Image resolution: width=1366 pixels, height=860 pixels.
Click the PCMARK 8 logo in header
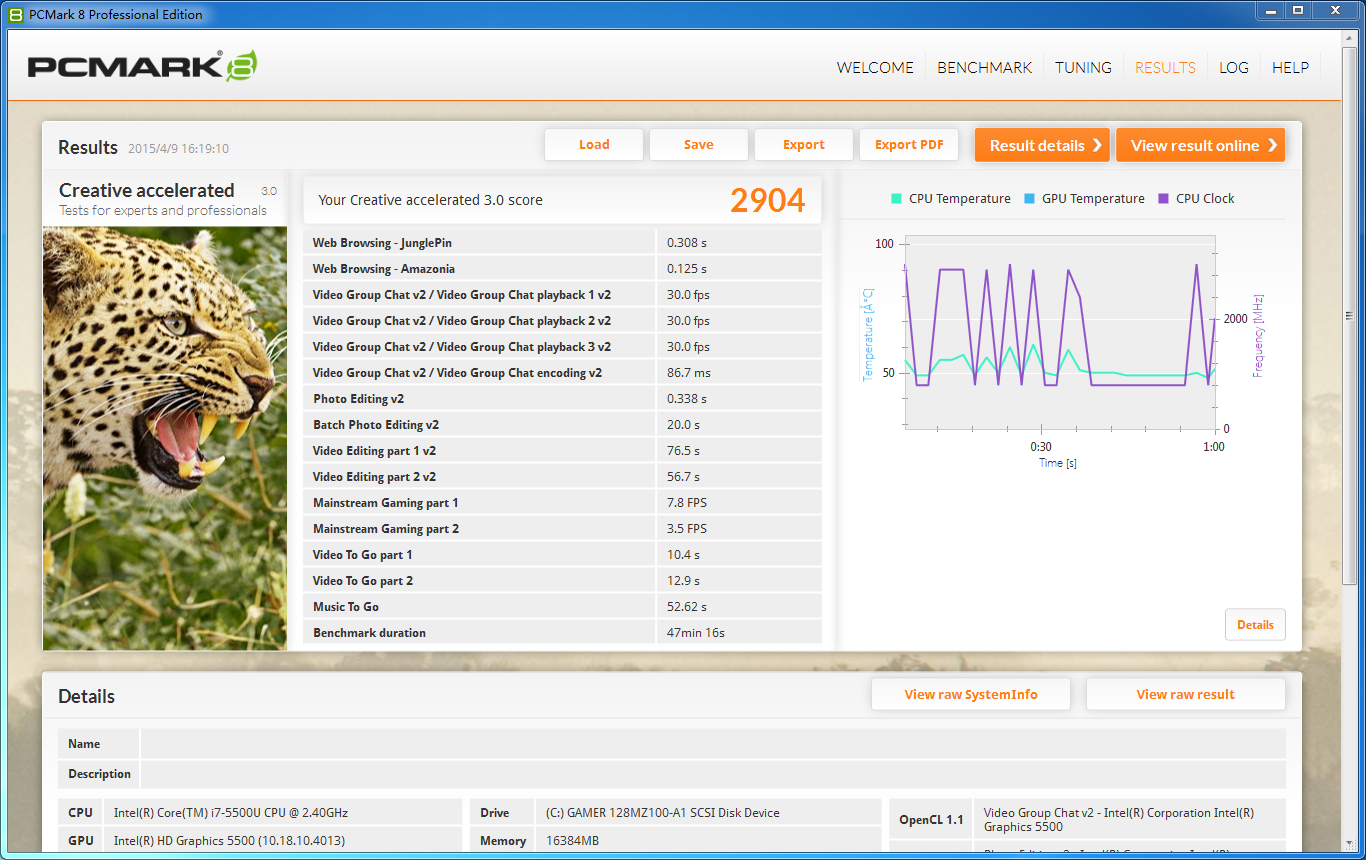(142, 66)
